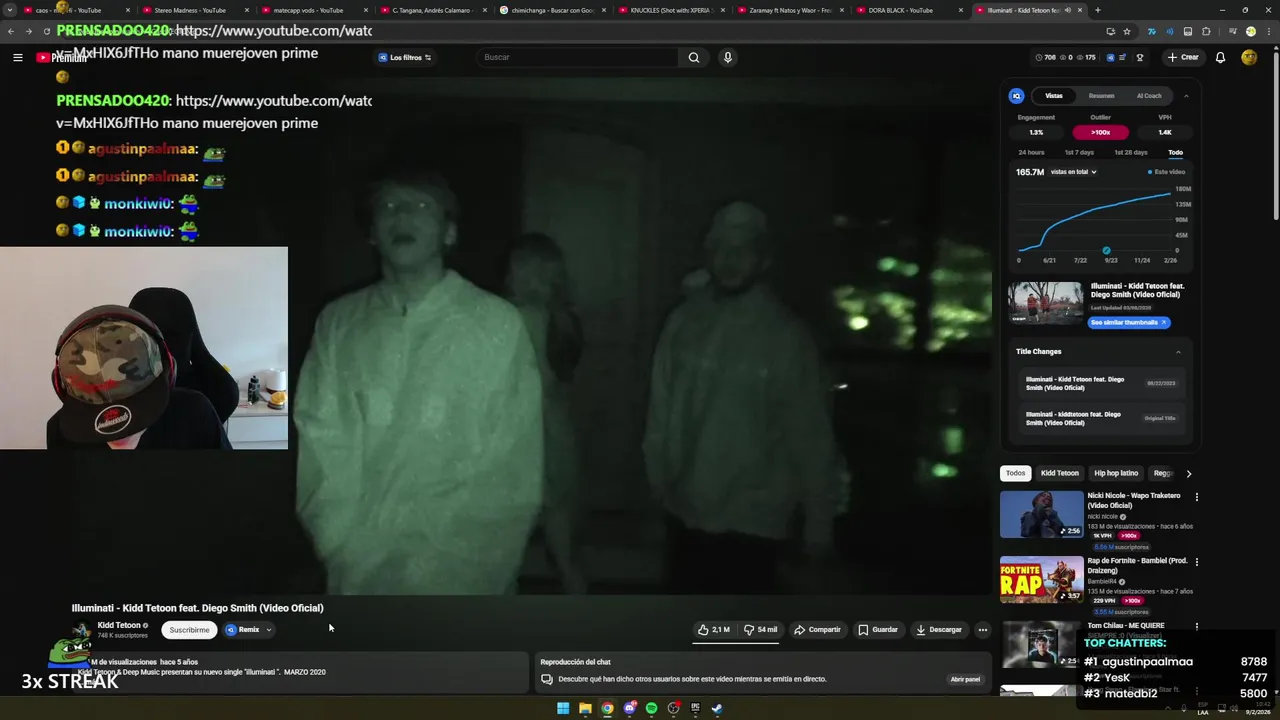
Task: Click the search magnifier button
Action: 694,57
